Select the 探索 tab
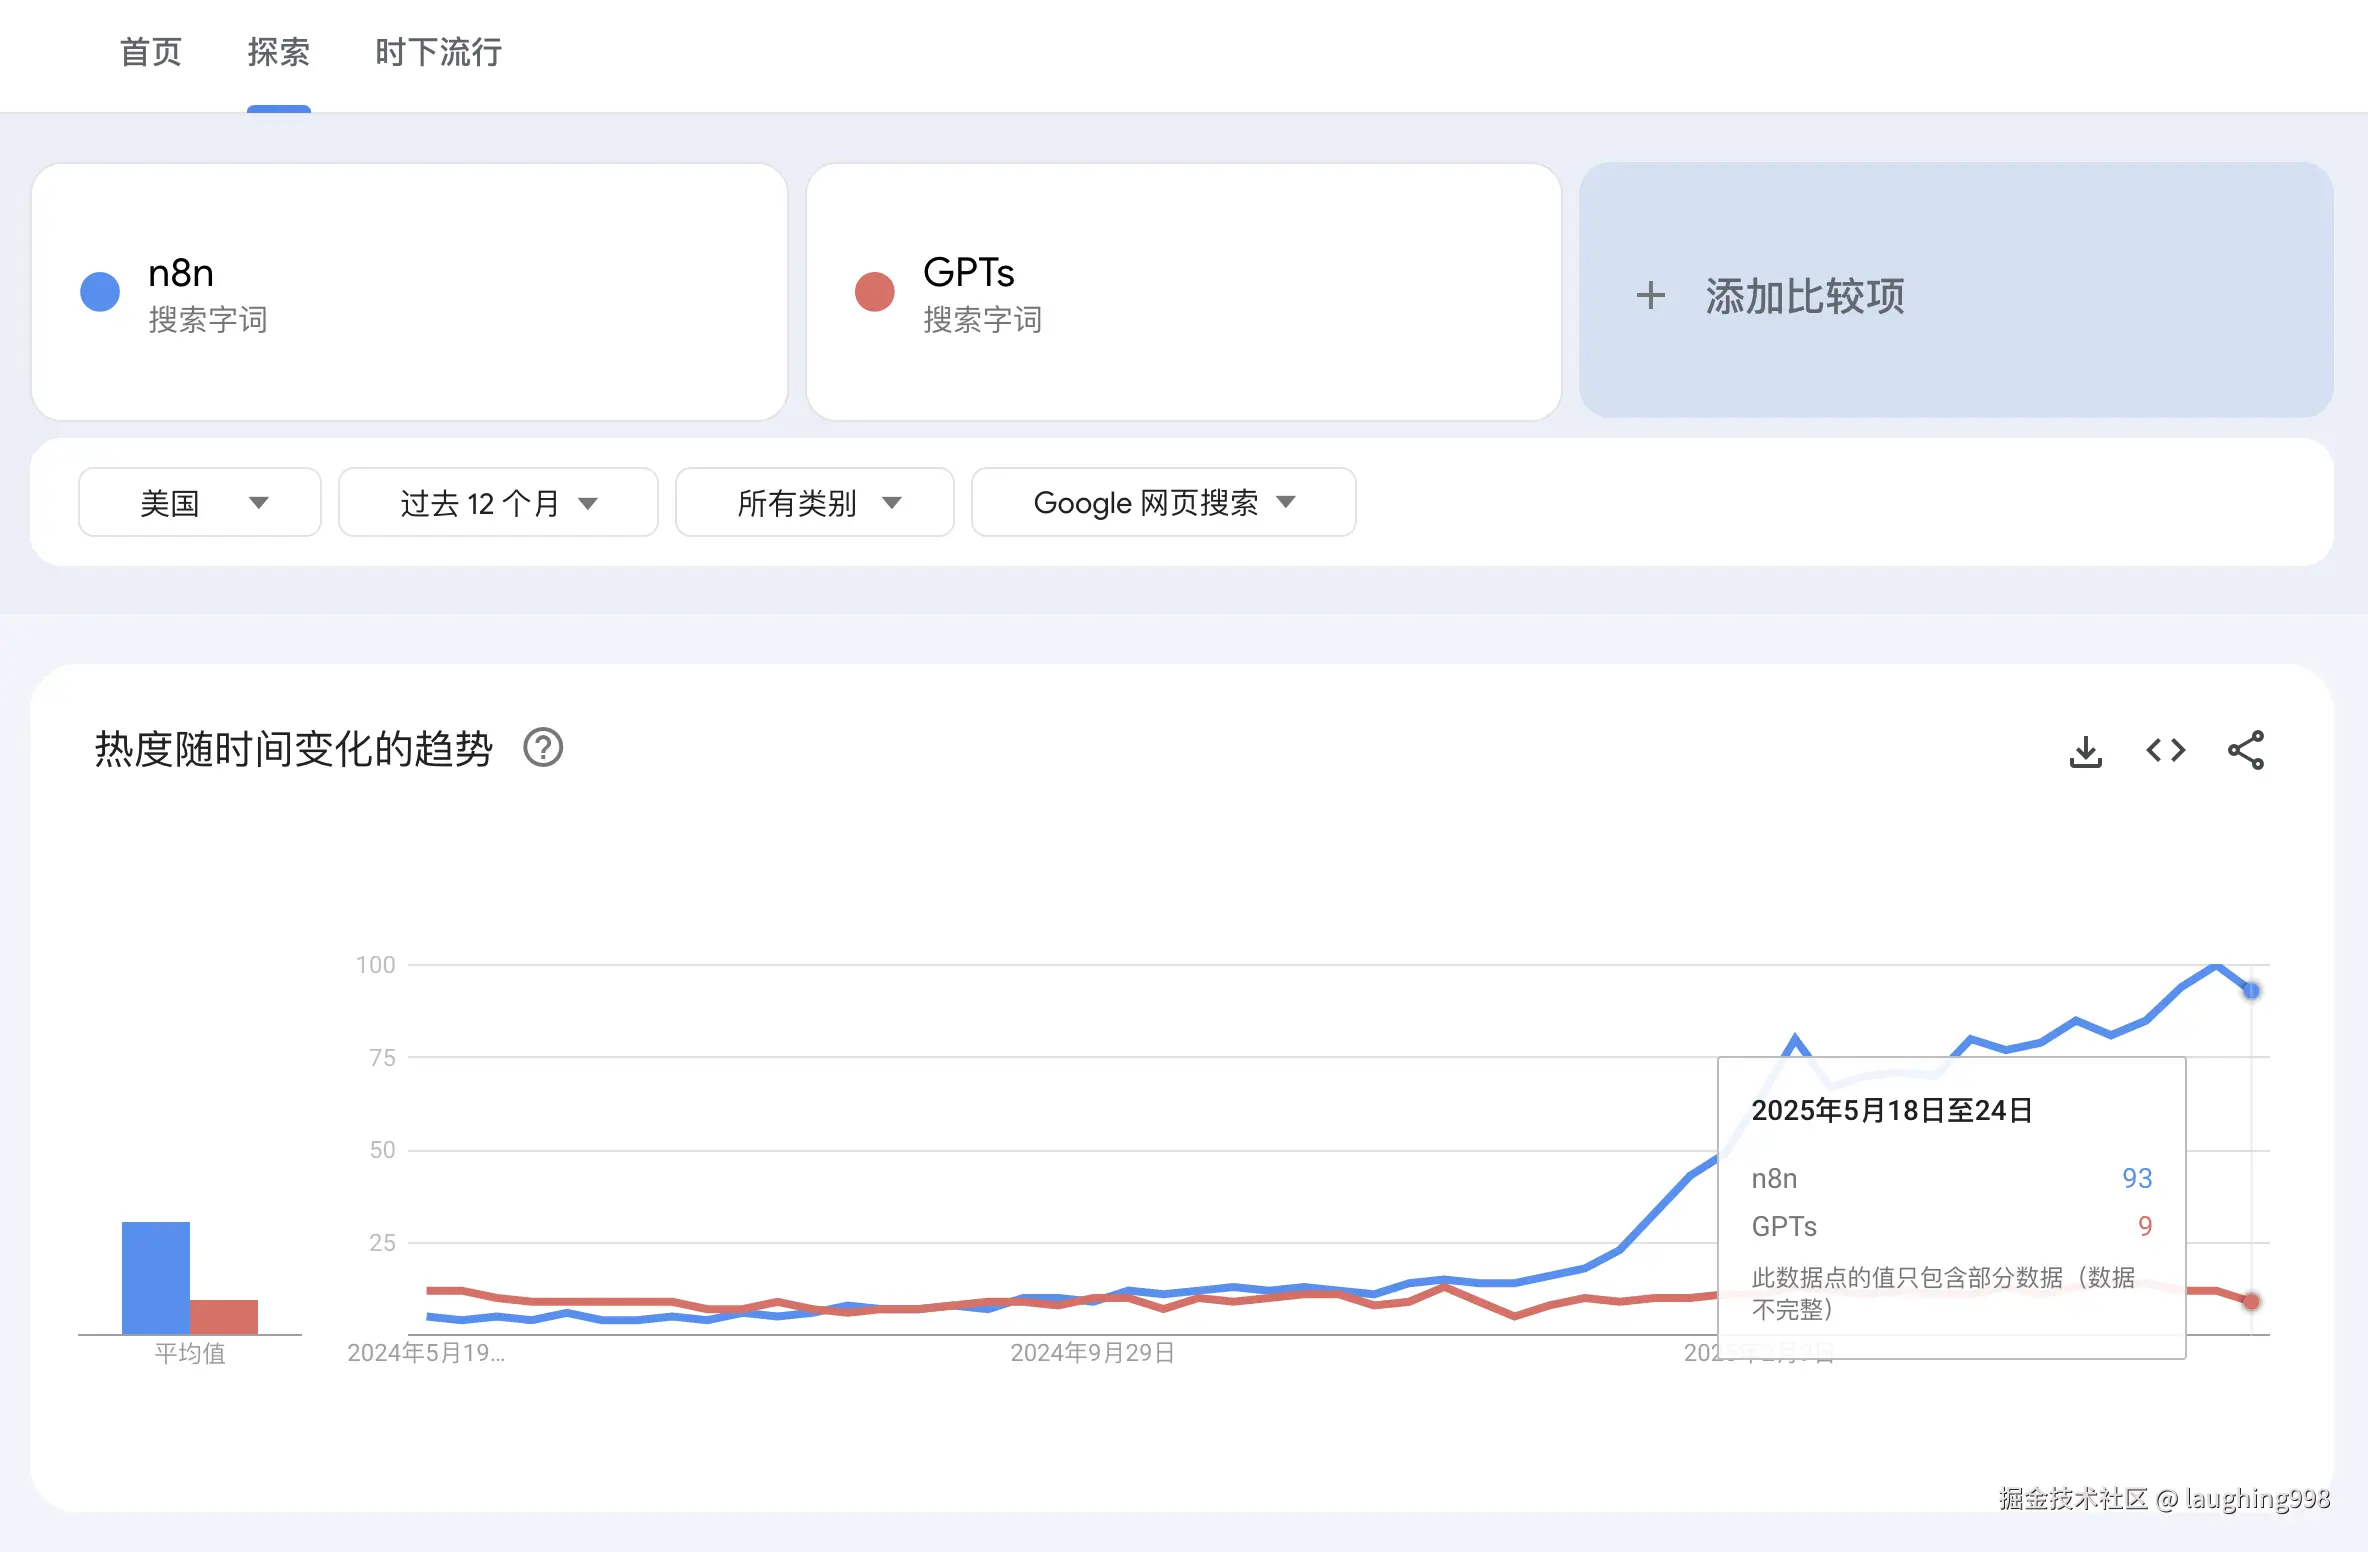This screenshot has width=2368, height=1552. pyautogui.click(x=278, y=52)
